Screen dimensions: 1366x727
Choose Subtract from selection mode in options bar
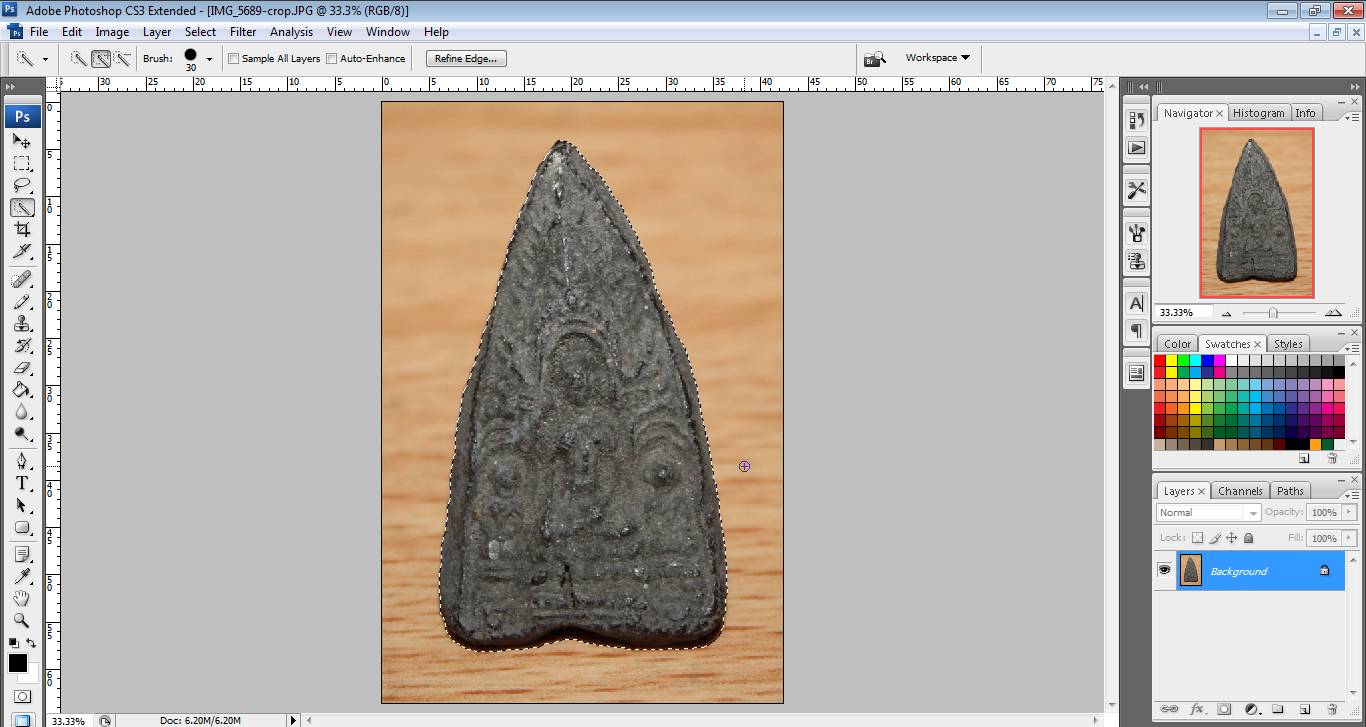pos(122,58)
